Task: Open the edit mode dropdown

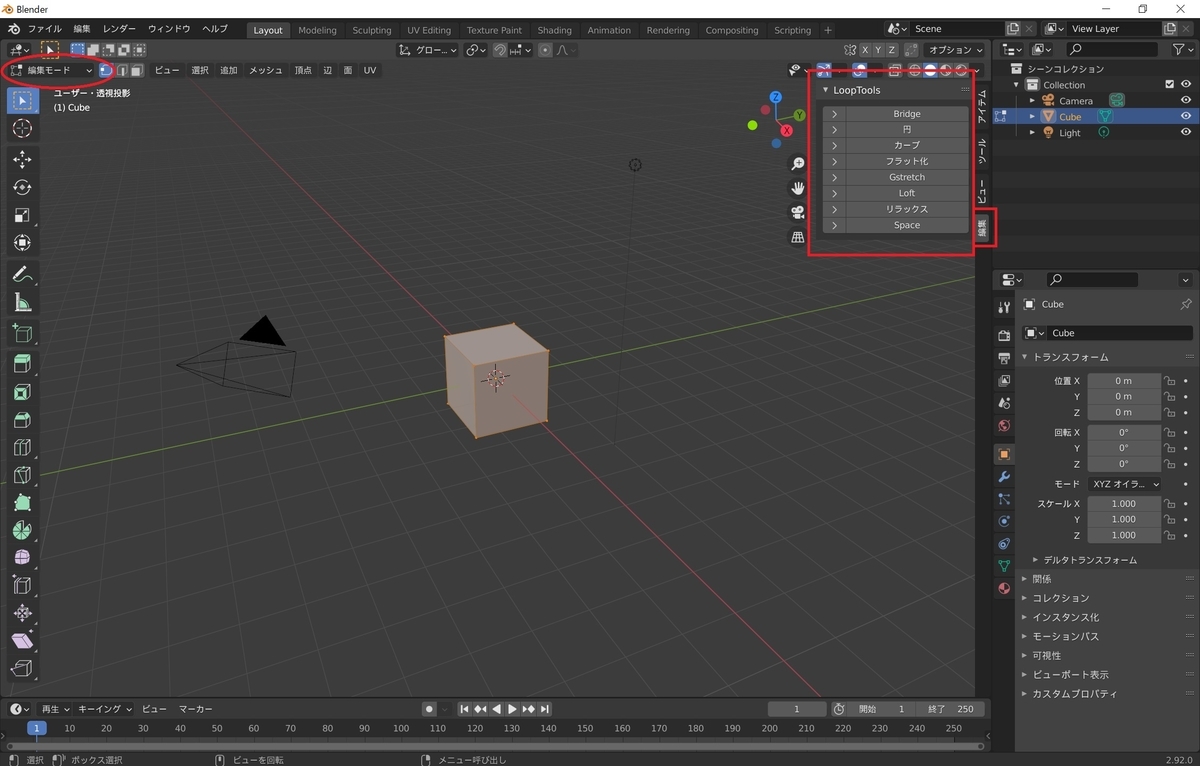Action: click(50, 70)
